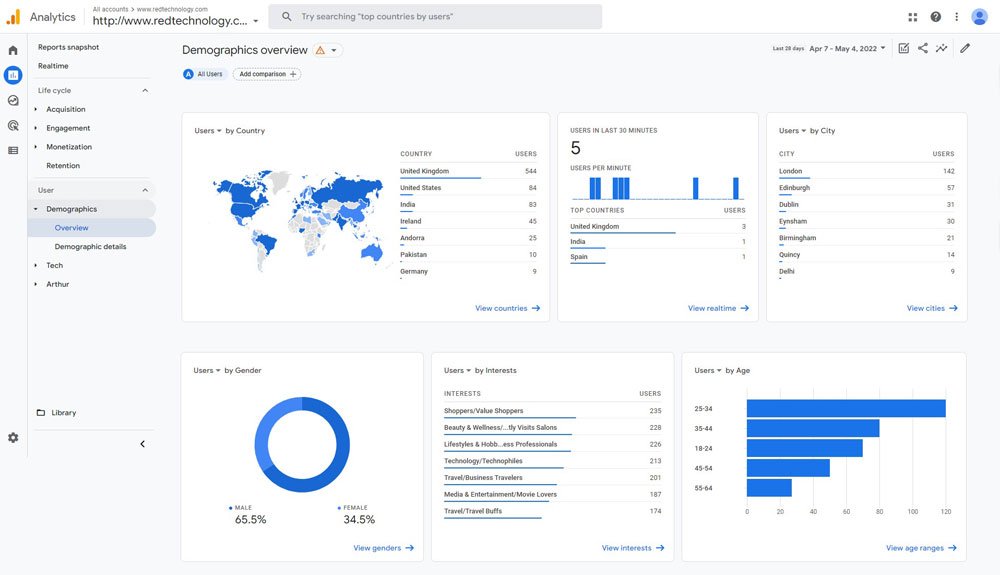
Task: Open the three-dot more options menu
Action: (957, 17)
